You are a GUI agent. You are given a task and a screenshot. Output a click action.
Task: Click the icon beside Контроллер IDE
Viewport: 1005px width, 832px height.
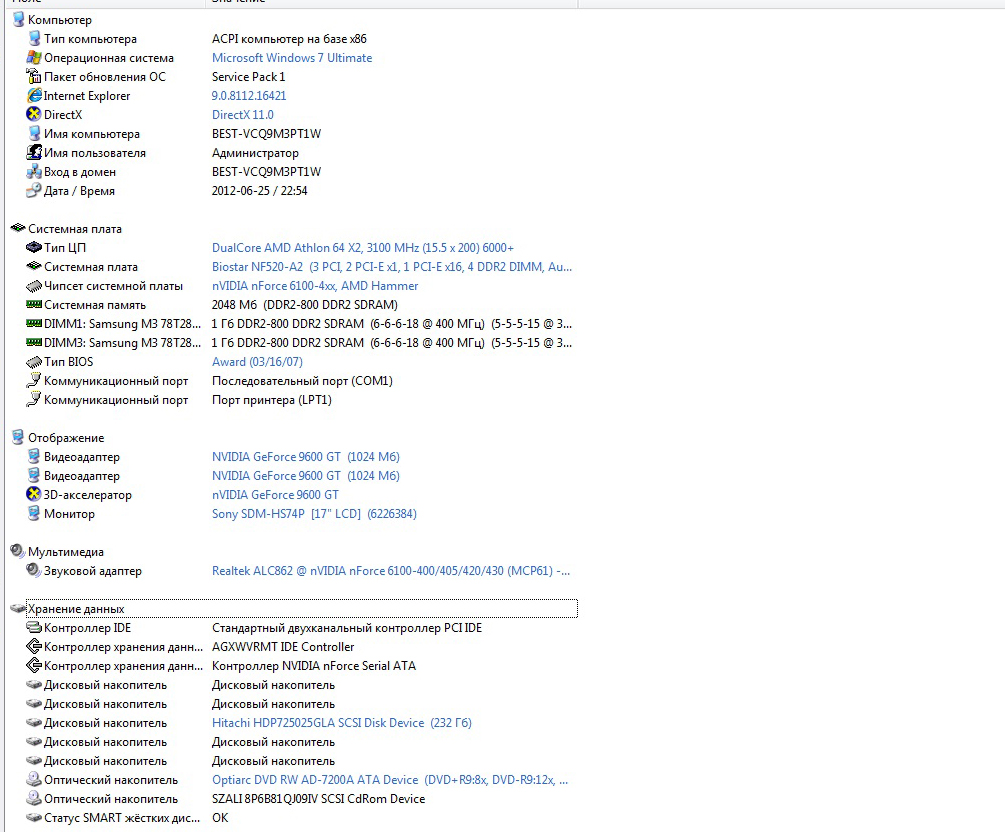click(x=34, y=628)
